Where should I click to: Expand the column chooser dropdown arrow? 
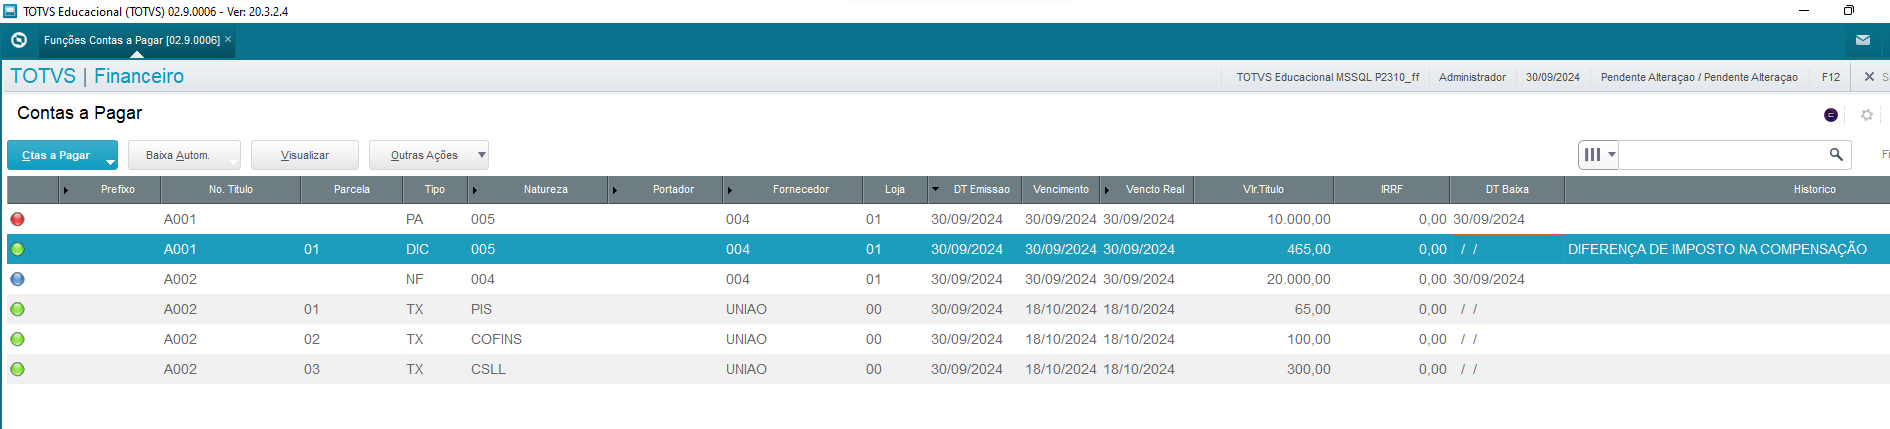[1611, 154]
